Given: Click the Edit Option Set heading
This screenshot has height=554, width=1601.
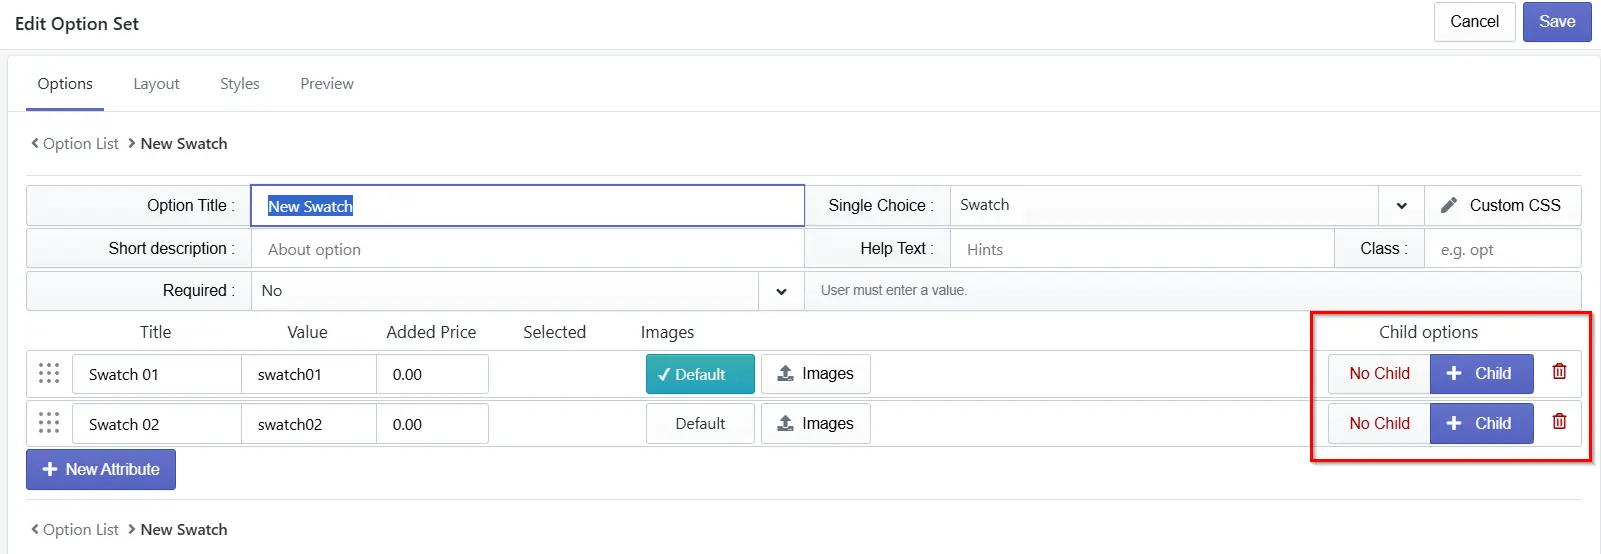Looking at the screenshot, I should [x=77, y=24].
